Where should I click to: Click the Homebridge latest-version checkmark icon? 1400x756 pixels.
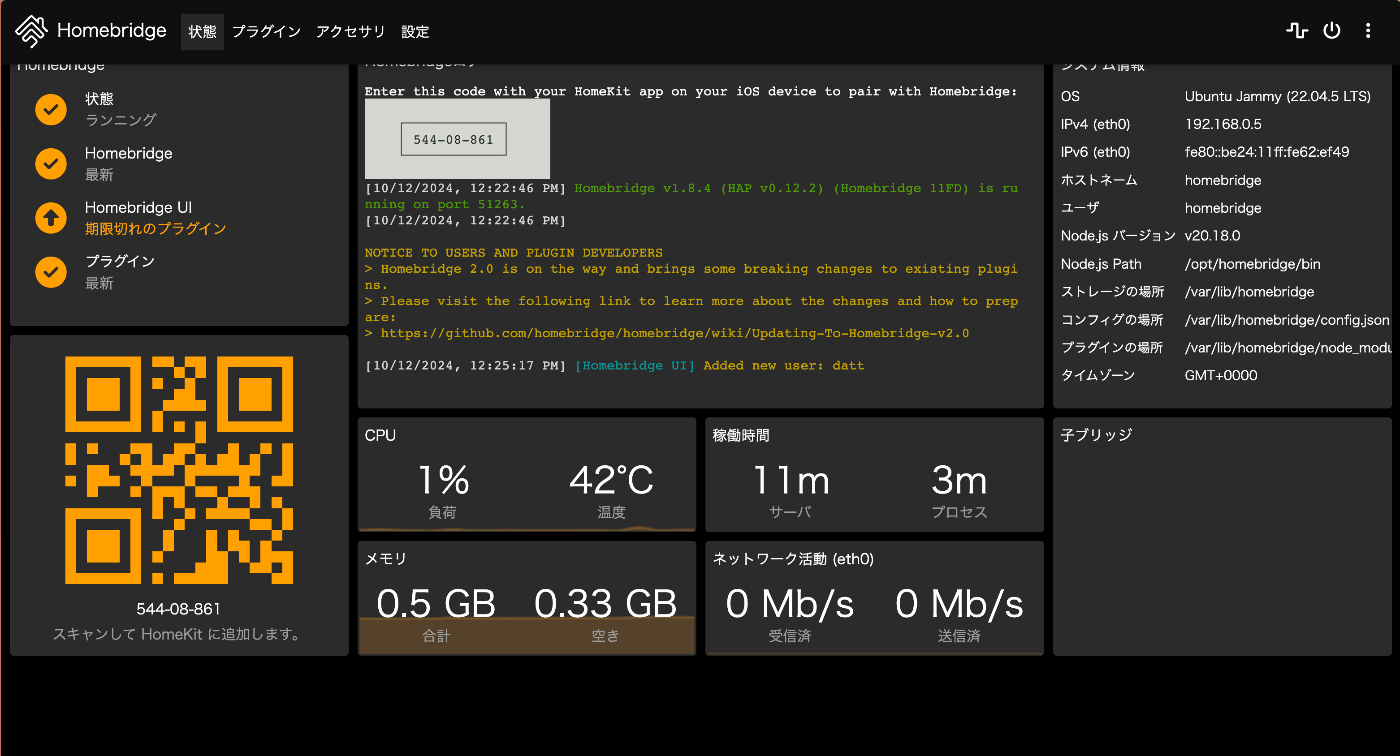[x=51, y=163]
